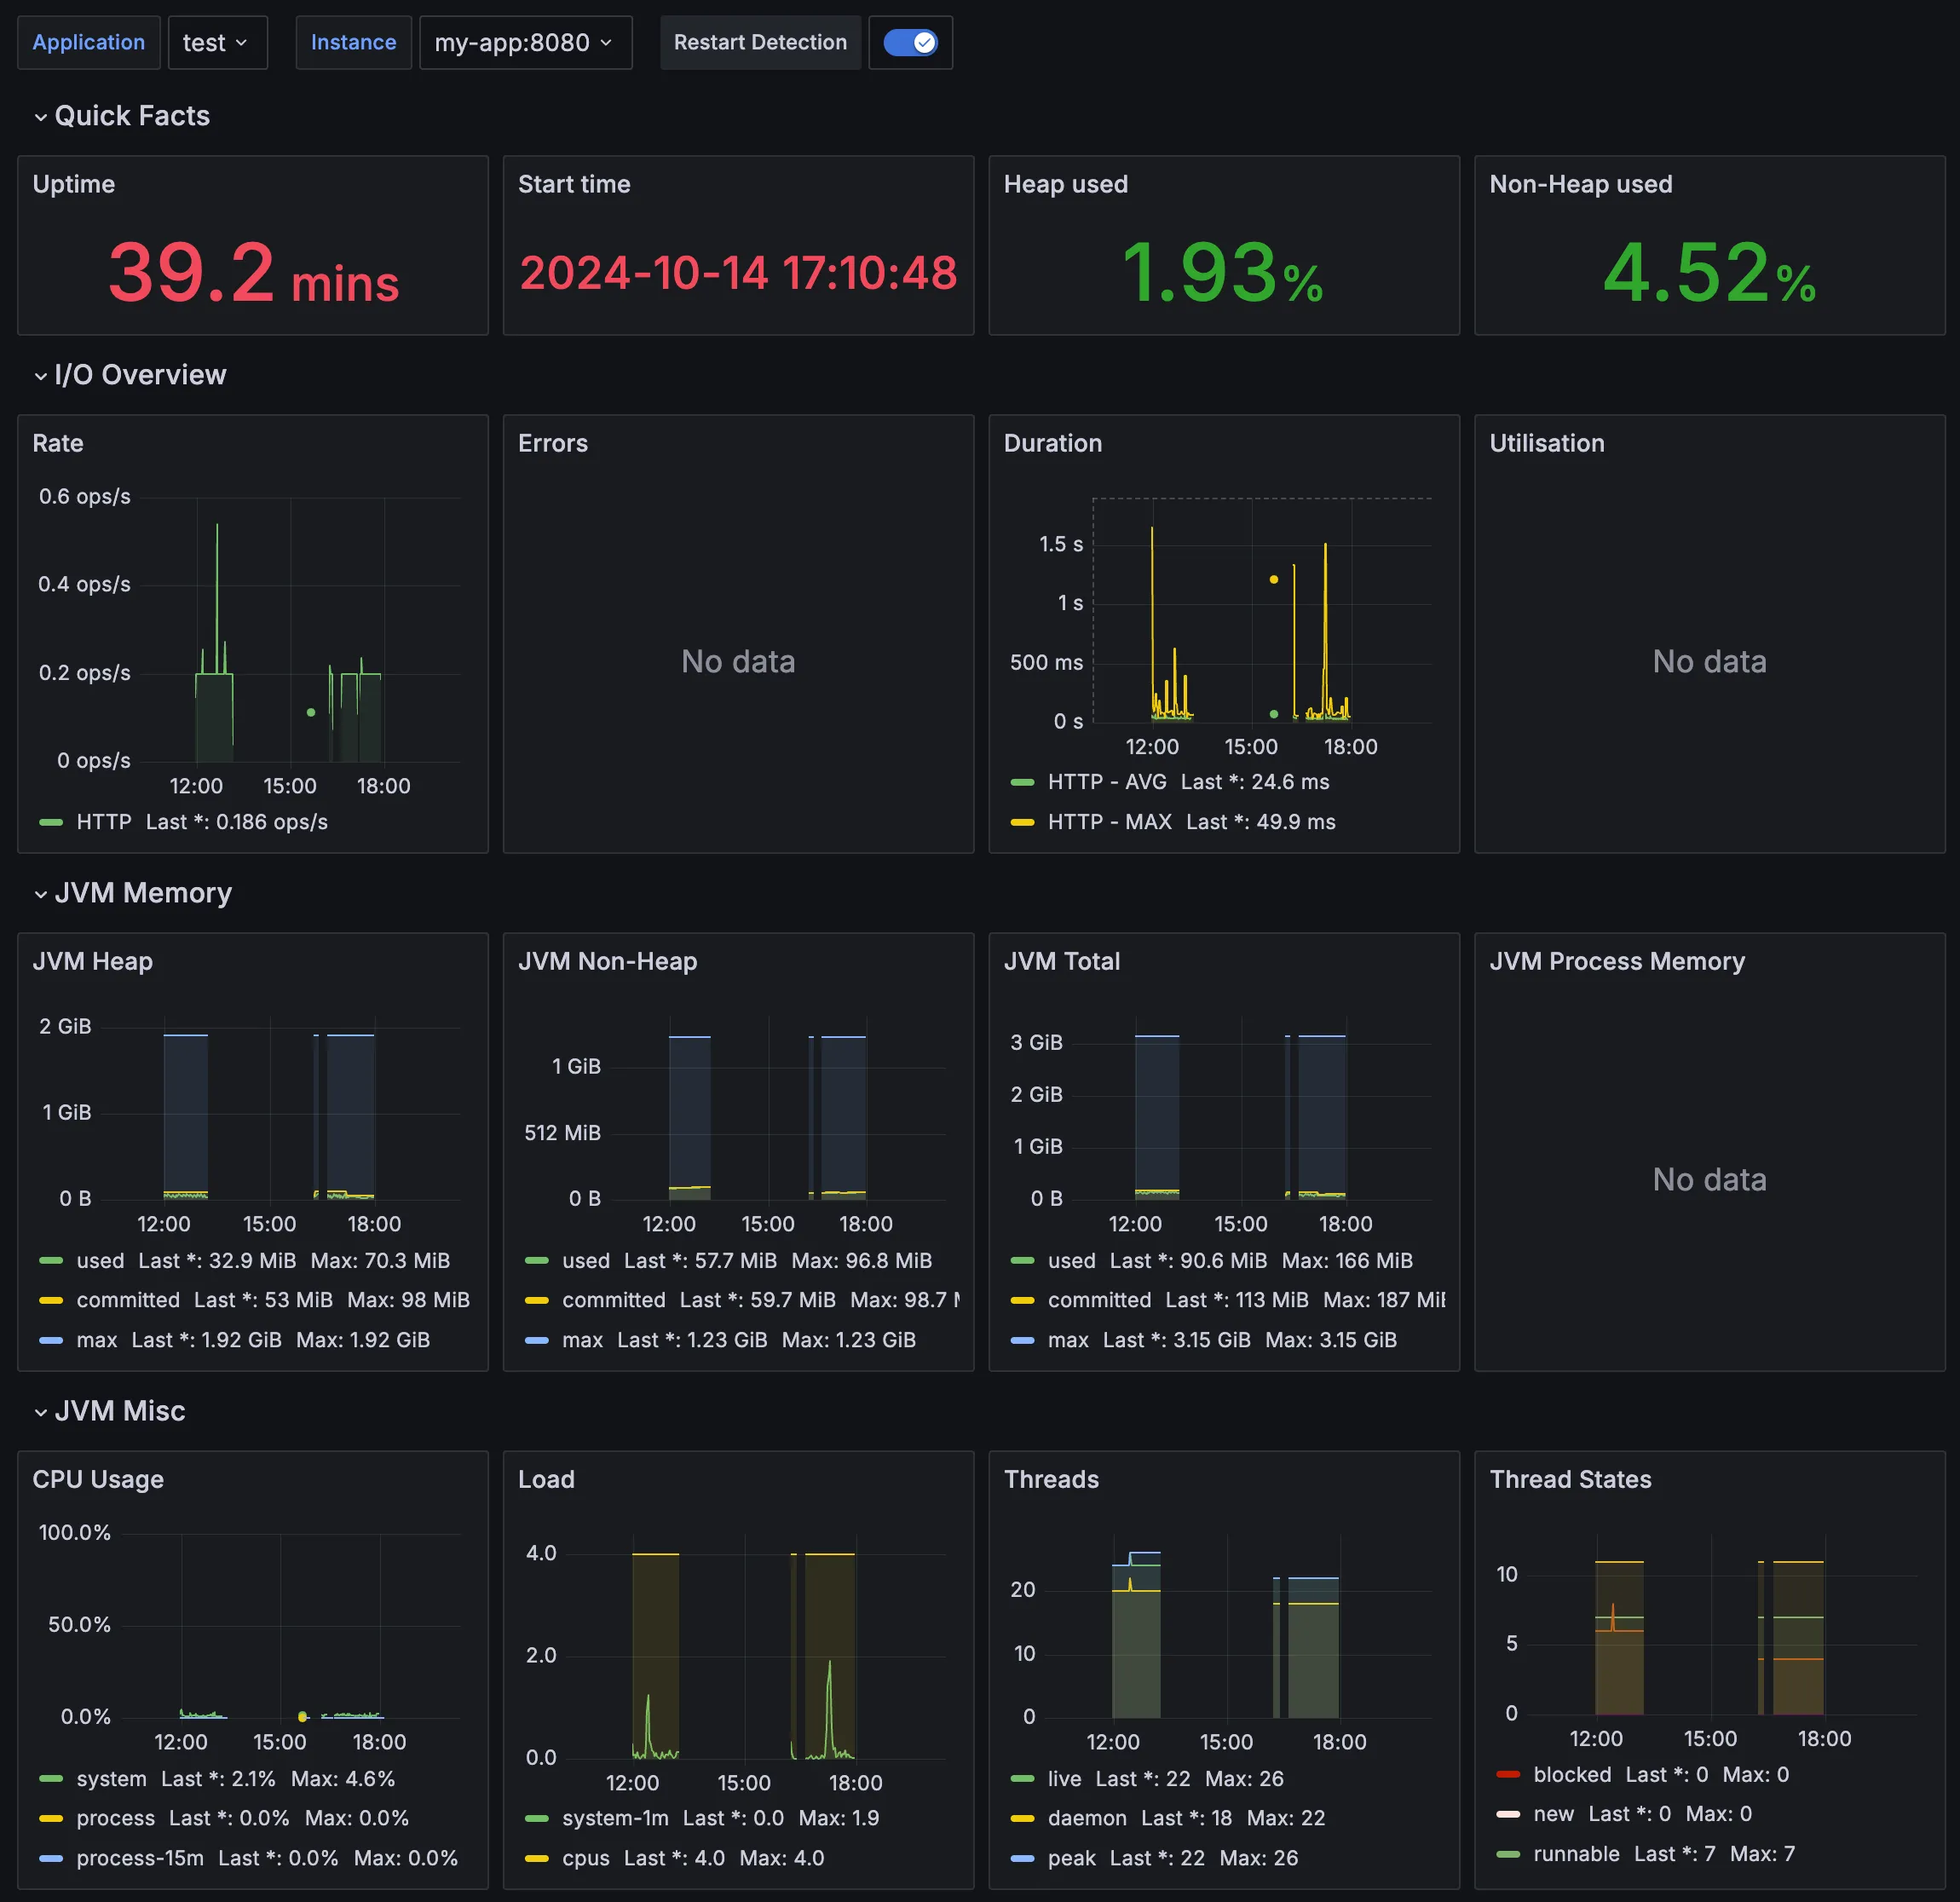Click green HTTP legend swatch in Rate panel
This screenshot has width=1960, height=1902.
coord(51,822)
